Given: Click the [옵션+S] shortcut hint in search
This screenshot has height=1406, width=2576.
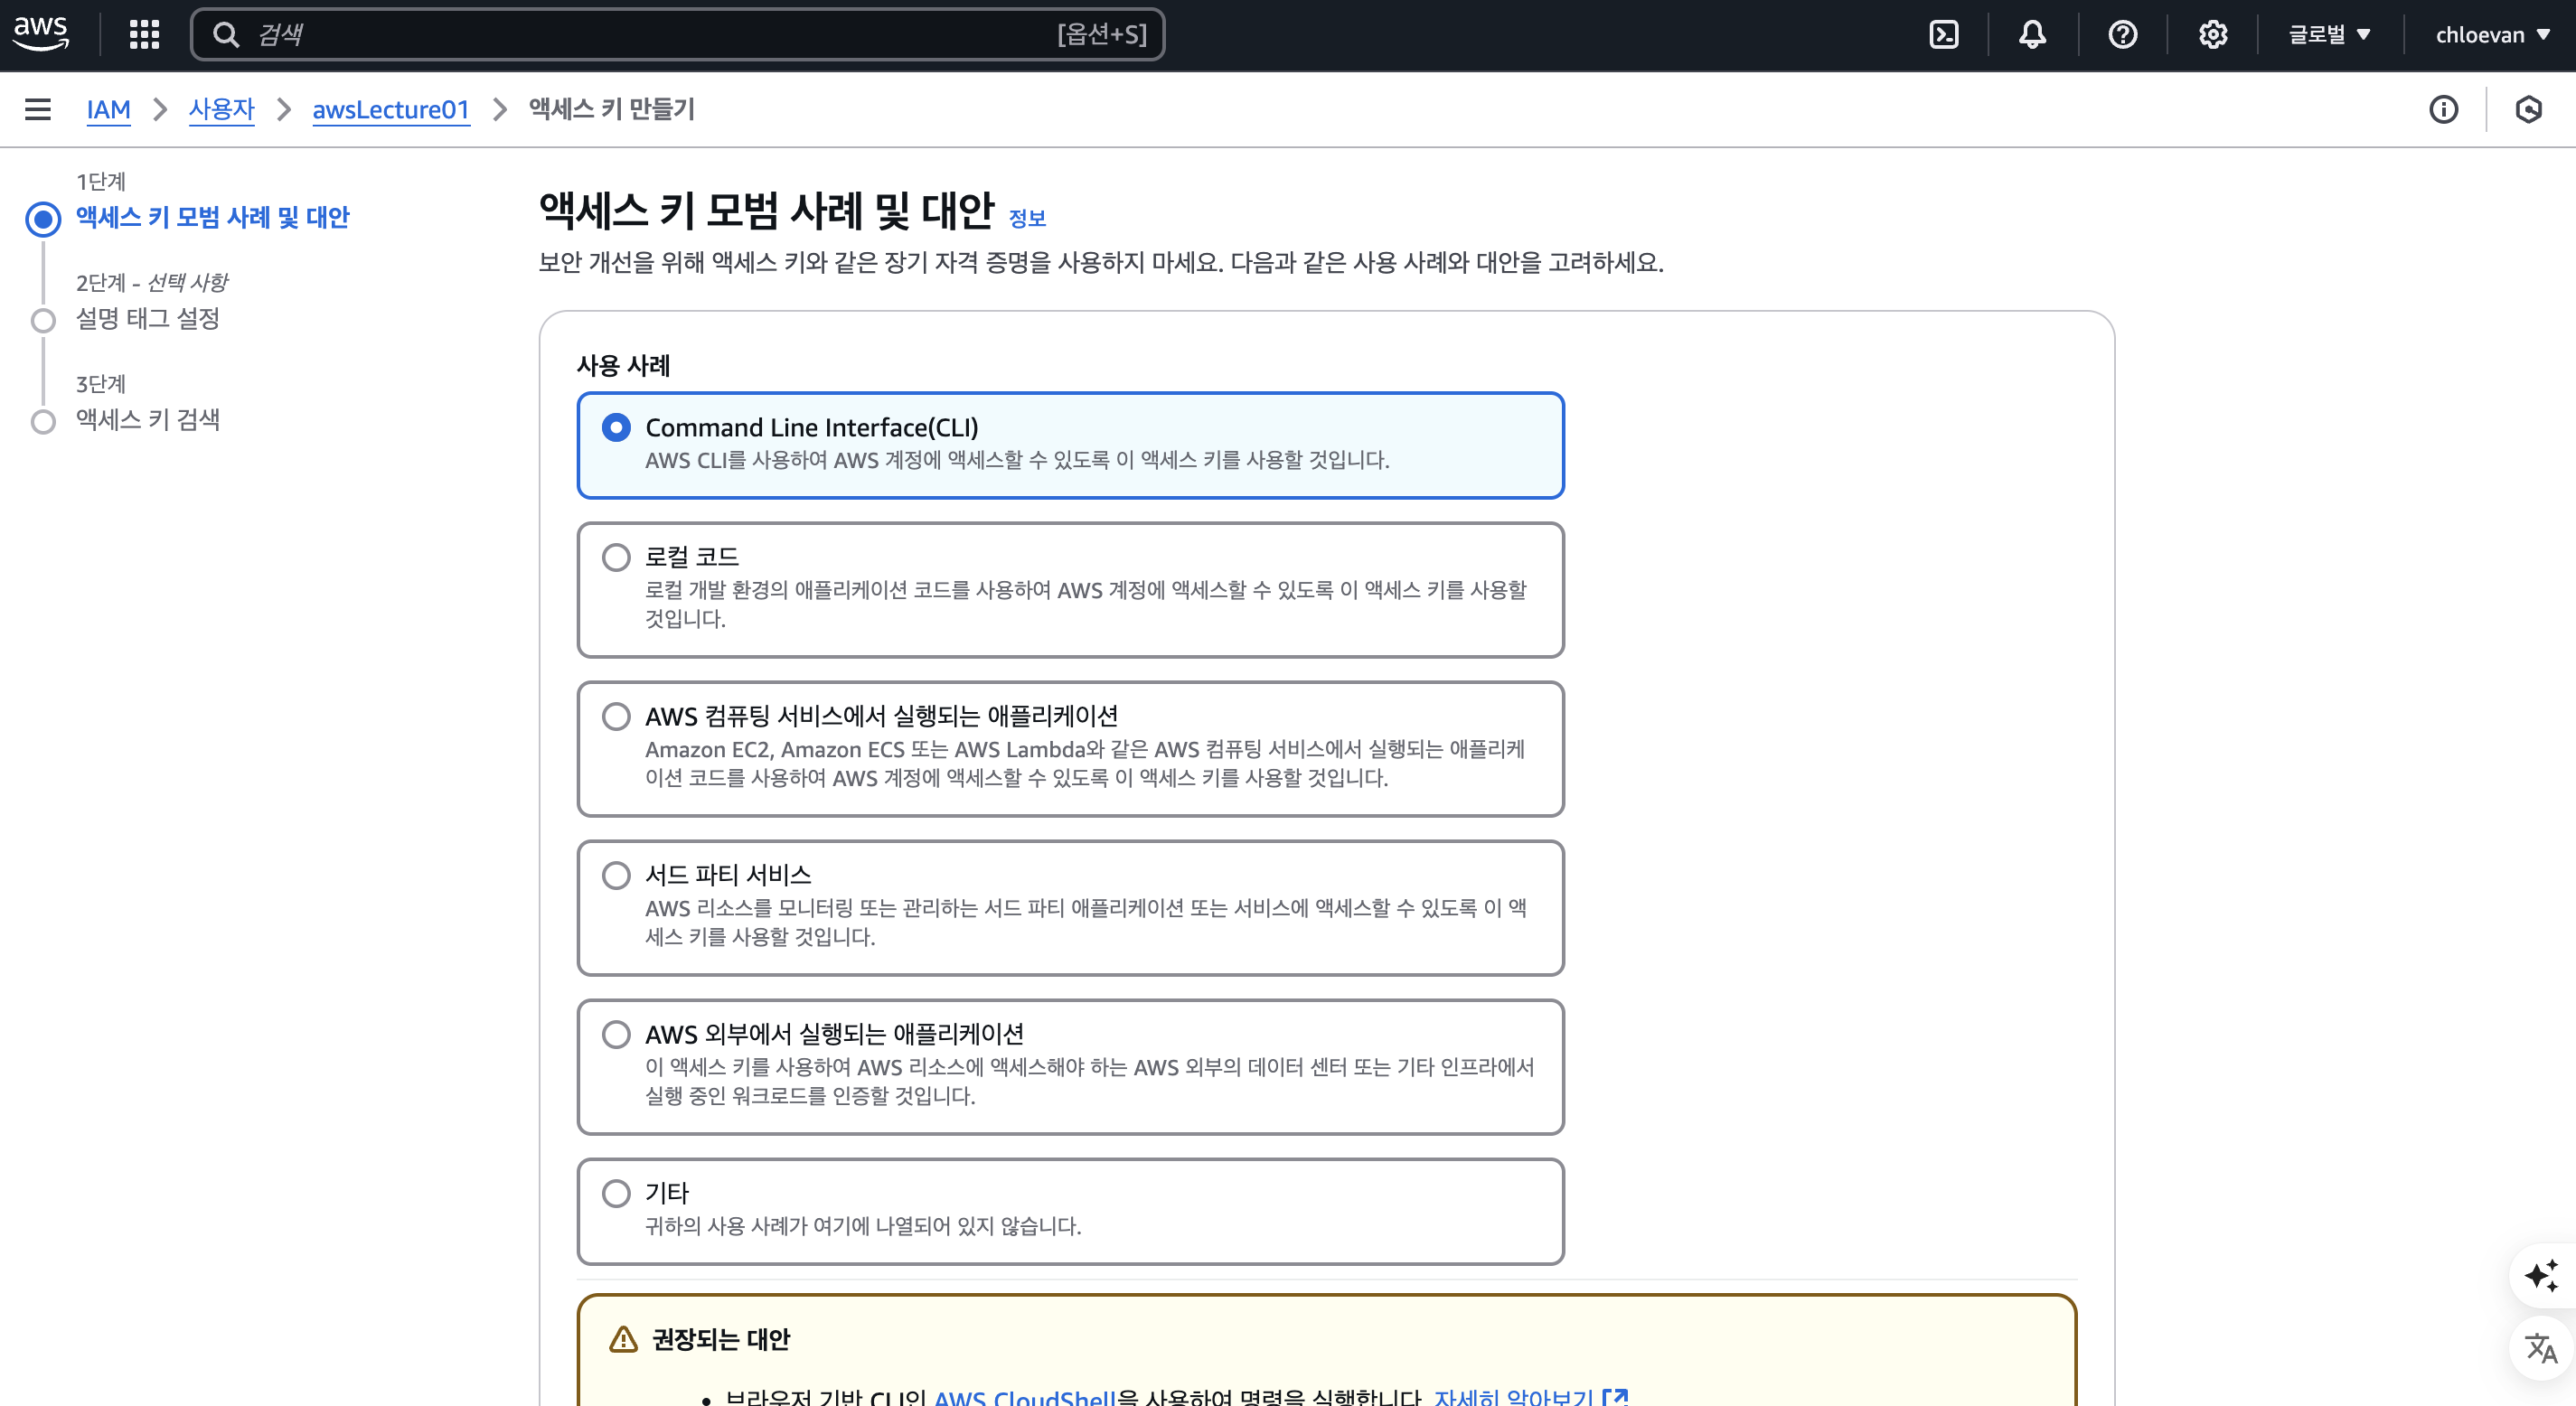Looking at the screenshot, I should (1102, 35).
